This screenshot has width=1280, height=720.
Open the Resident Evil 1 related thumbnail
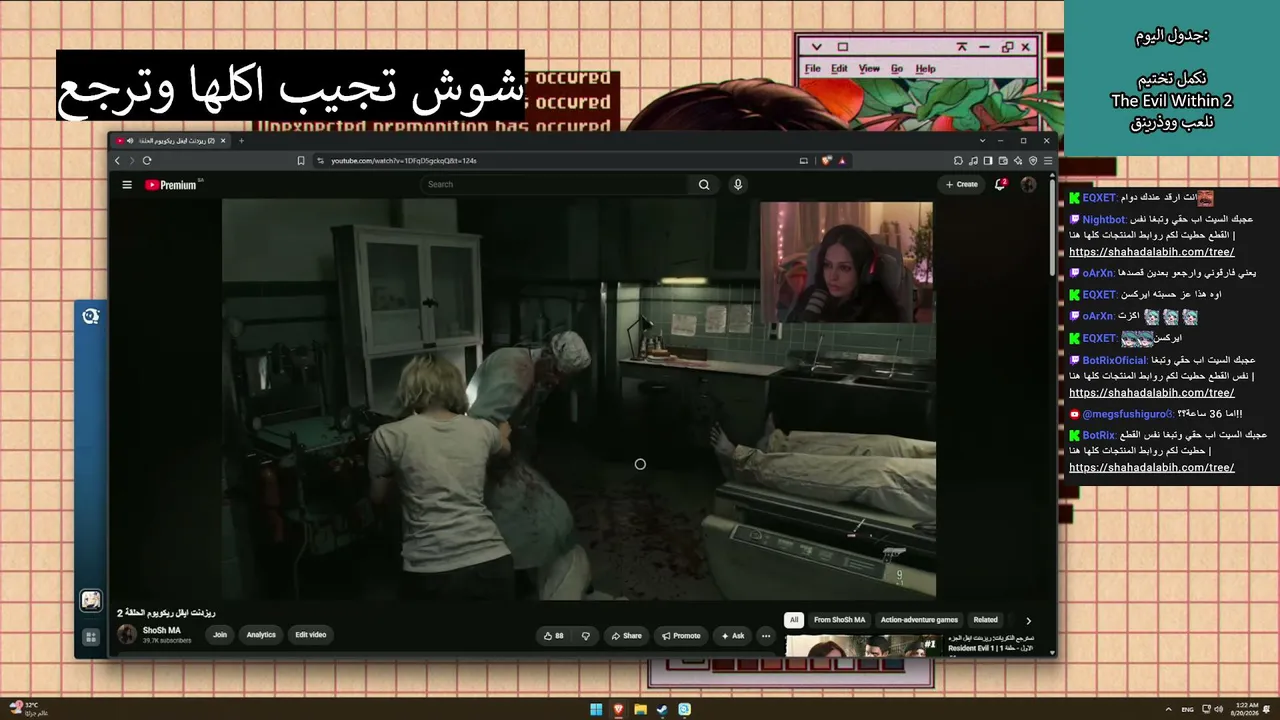click(864, 645)
